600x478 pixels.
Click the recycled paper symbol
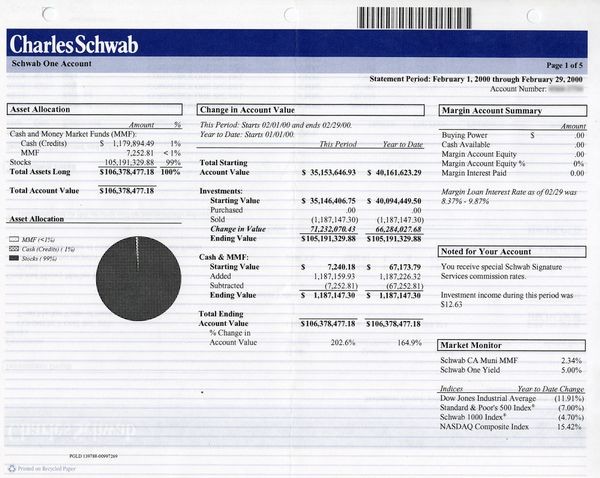(x=12, y=468)
